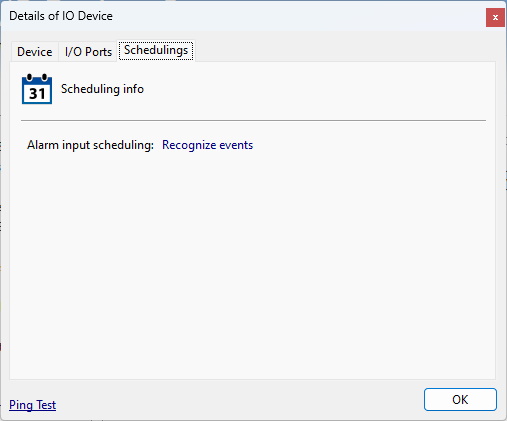507x421 pixels.
Task: Dismiss the window using the red X
Action: (495, 17)
